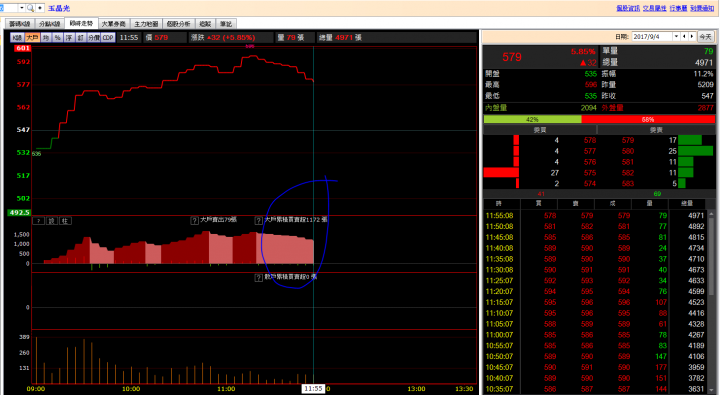Toggle the % percentage button
Image resolution: width=720 pixels, height=395 pixels.
pyautogui.click(x=57, y=38)
